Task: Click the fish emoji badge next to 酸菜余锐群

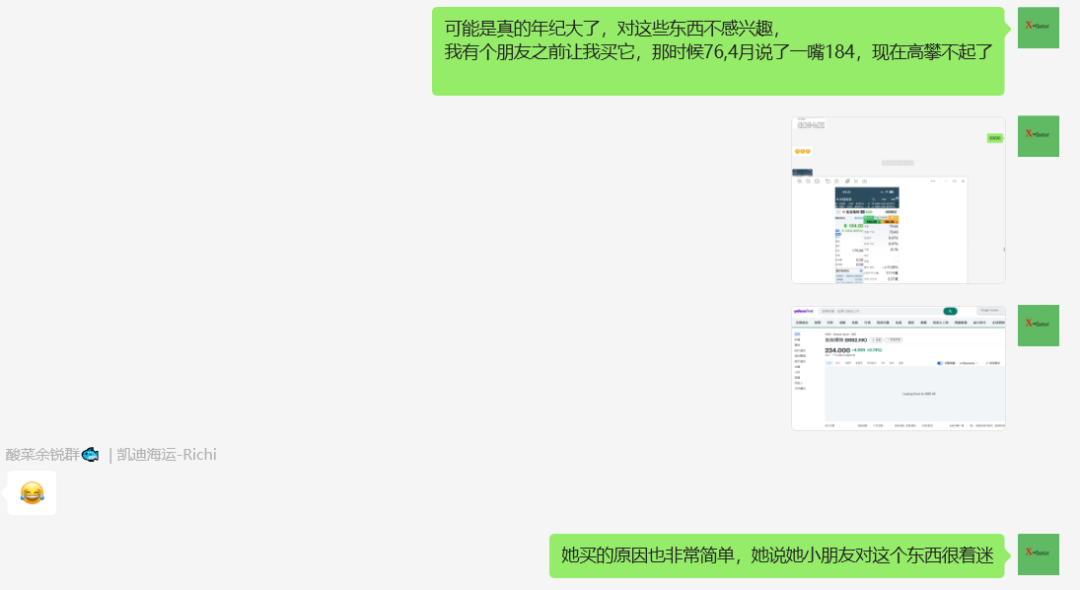Action: (89, 454)
